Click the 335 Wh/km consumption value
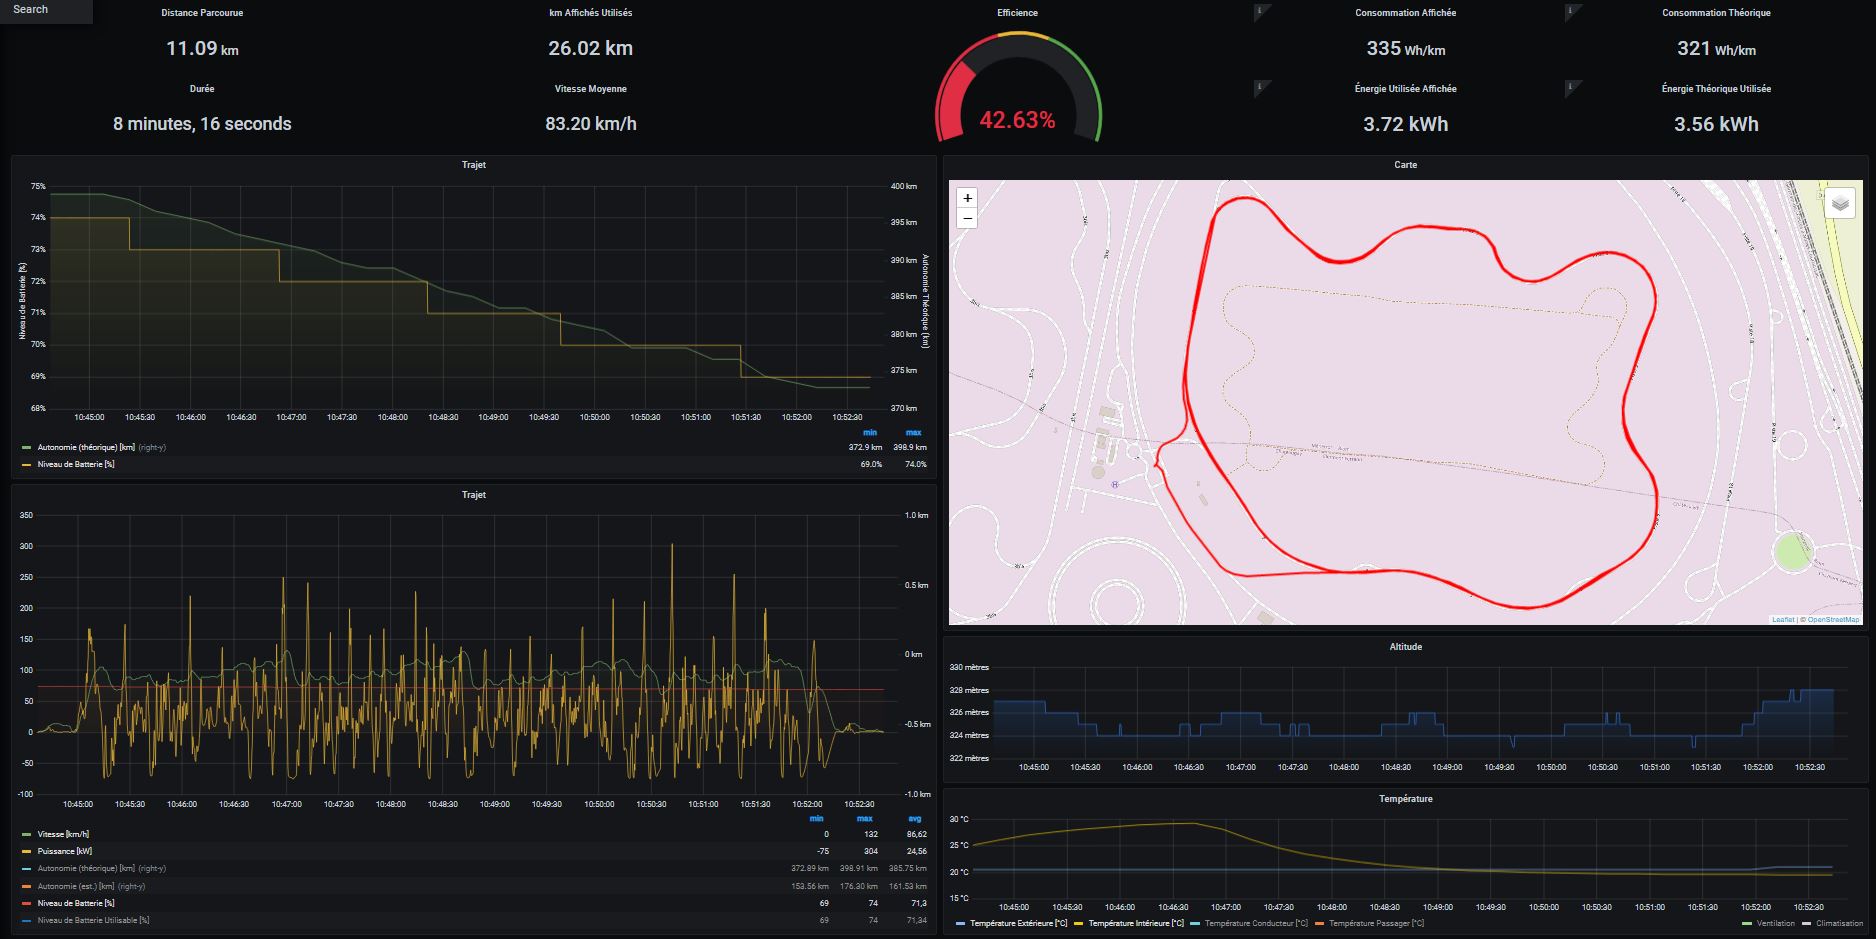This screenshot has width=1876, height=939. pos(1405,48)
